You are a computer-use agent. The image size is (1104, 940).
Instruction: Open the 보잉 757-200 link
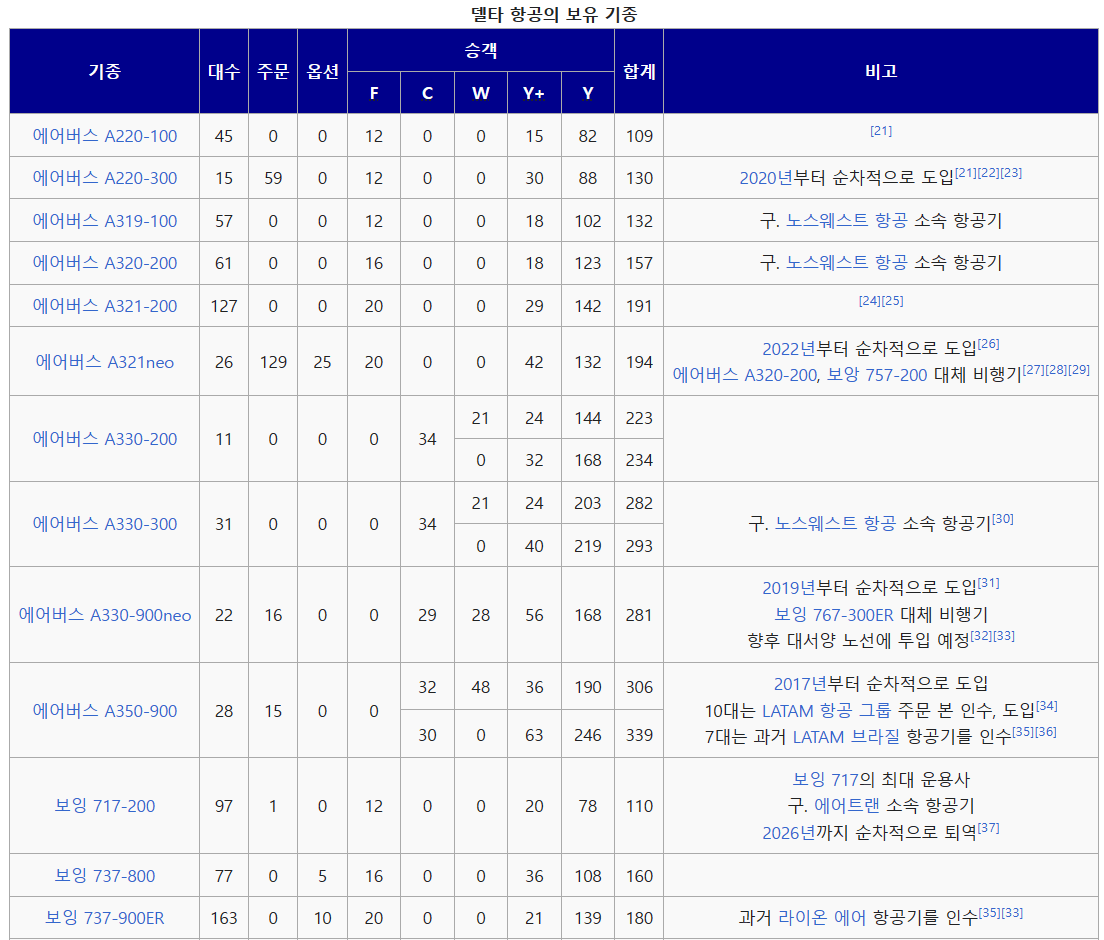click(x=877, y=375)
